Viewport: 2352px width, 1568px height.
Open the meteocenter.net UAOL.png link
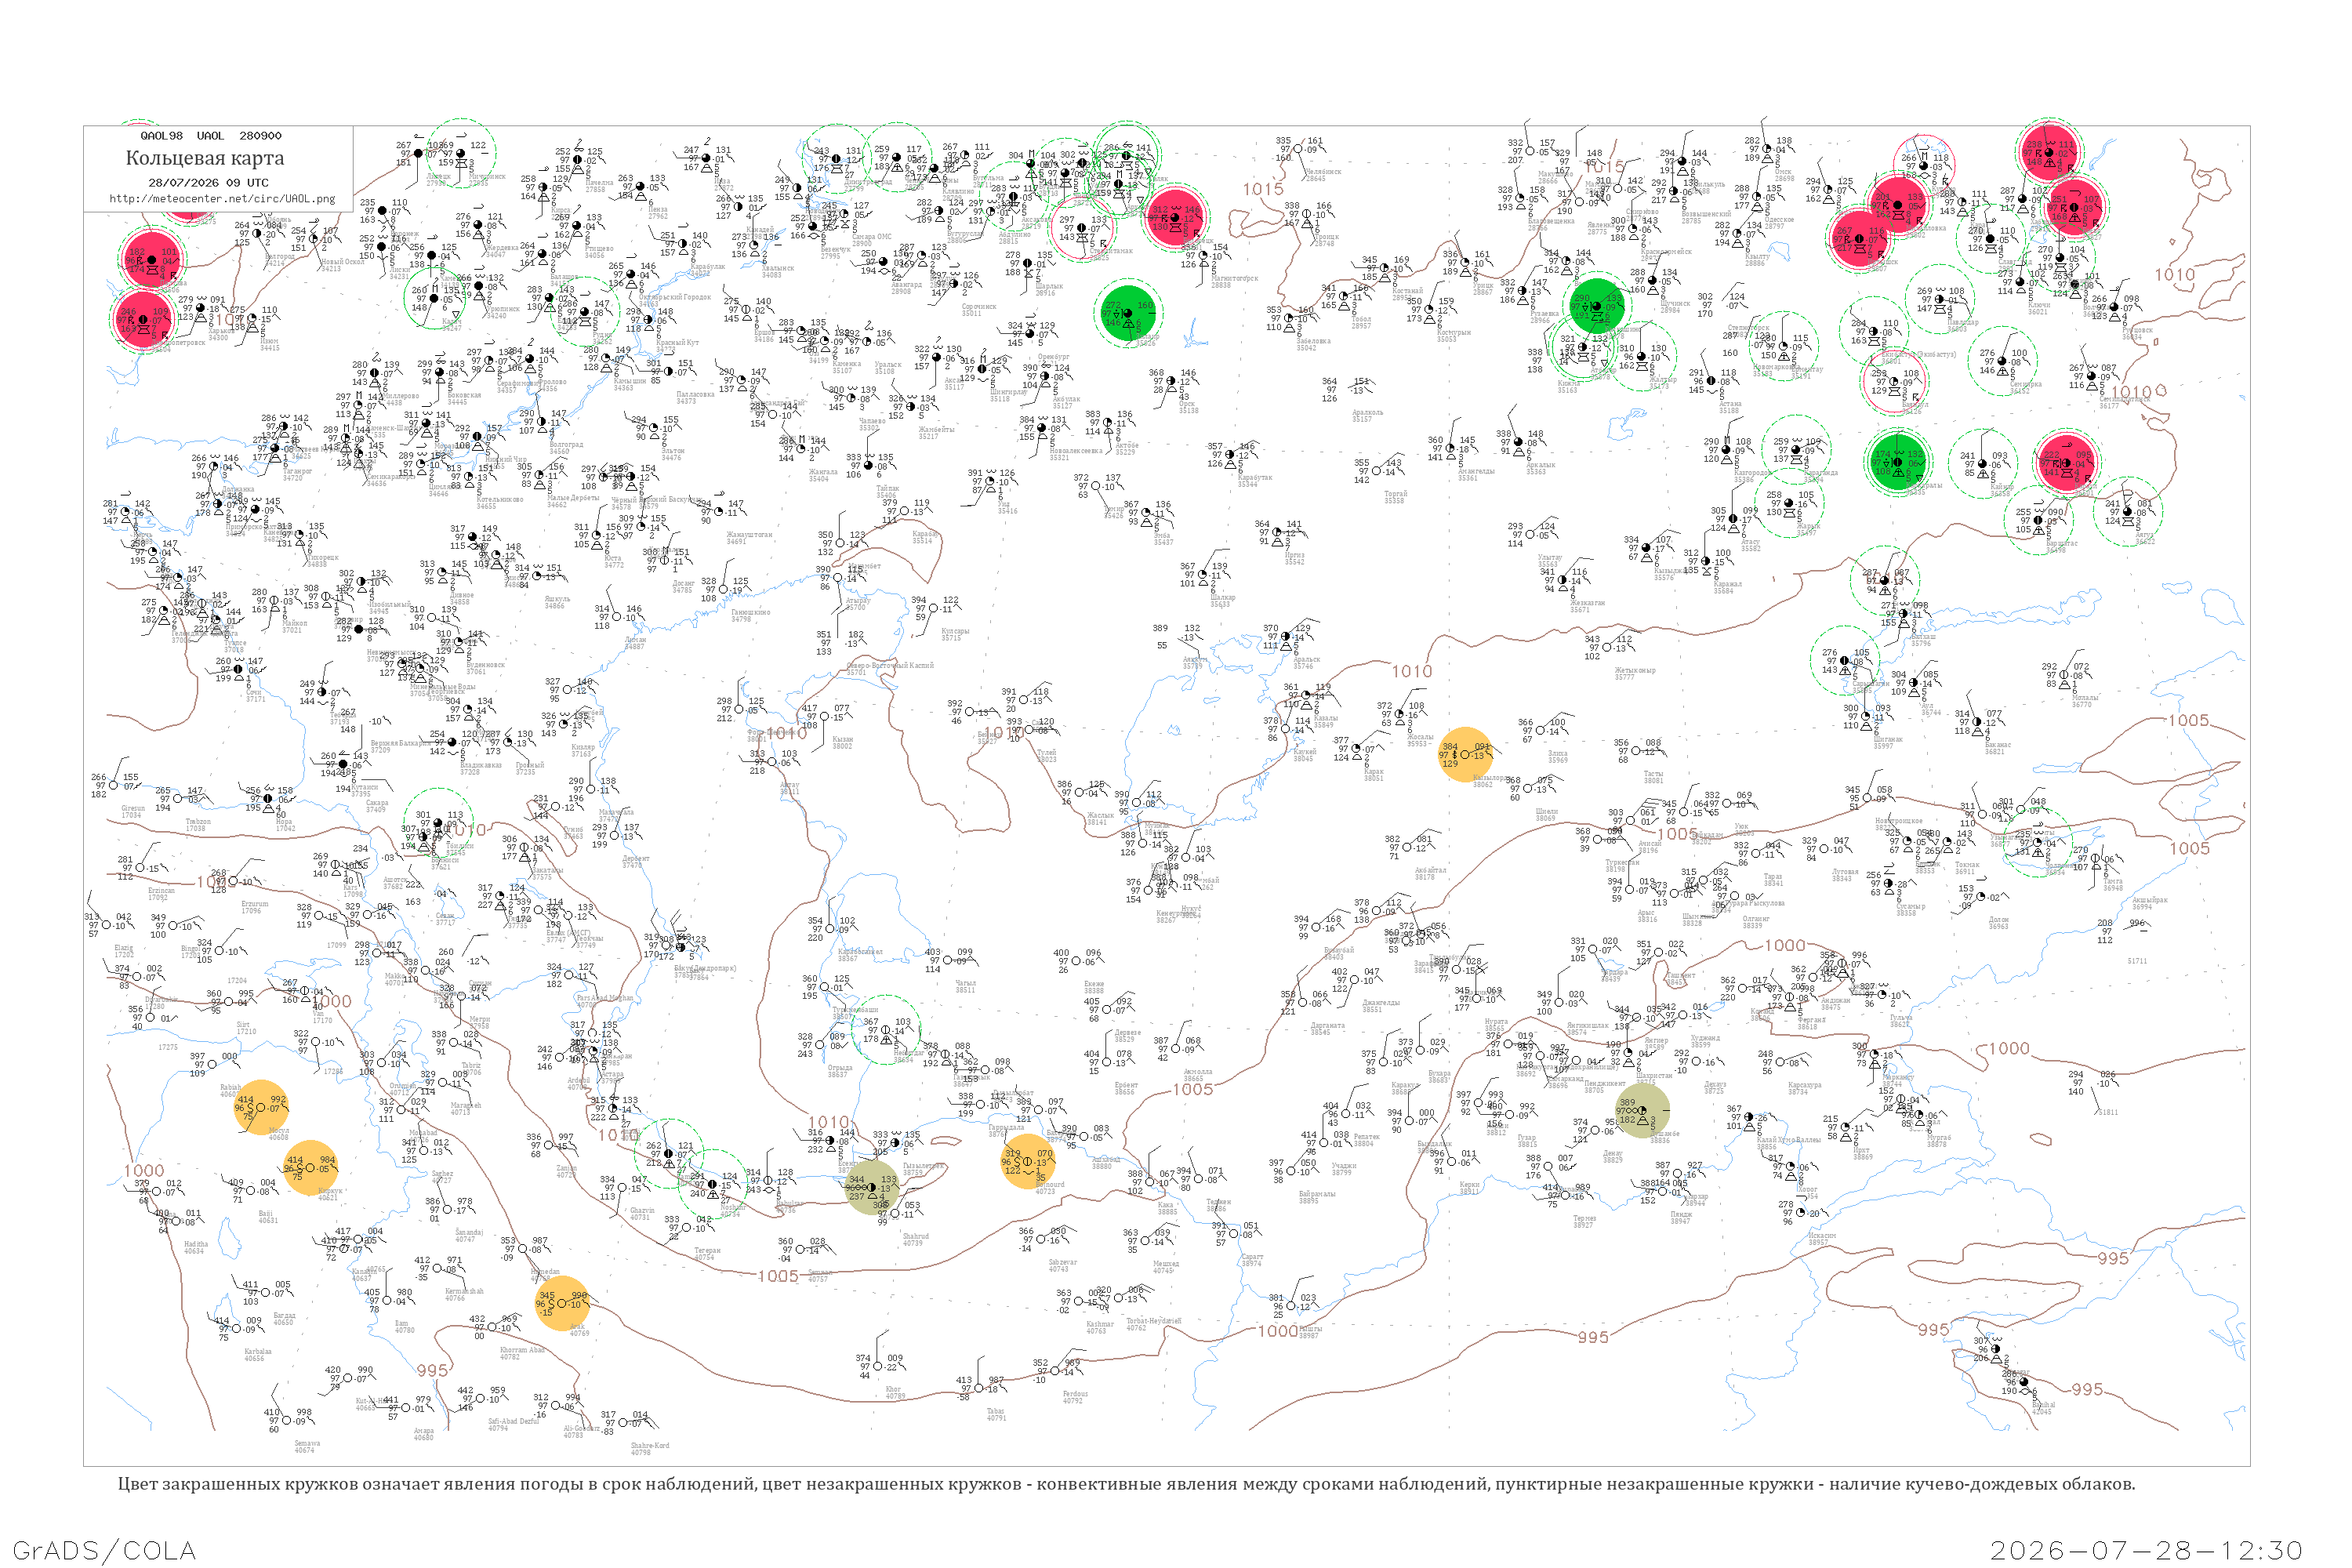pos(222,198)
